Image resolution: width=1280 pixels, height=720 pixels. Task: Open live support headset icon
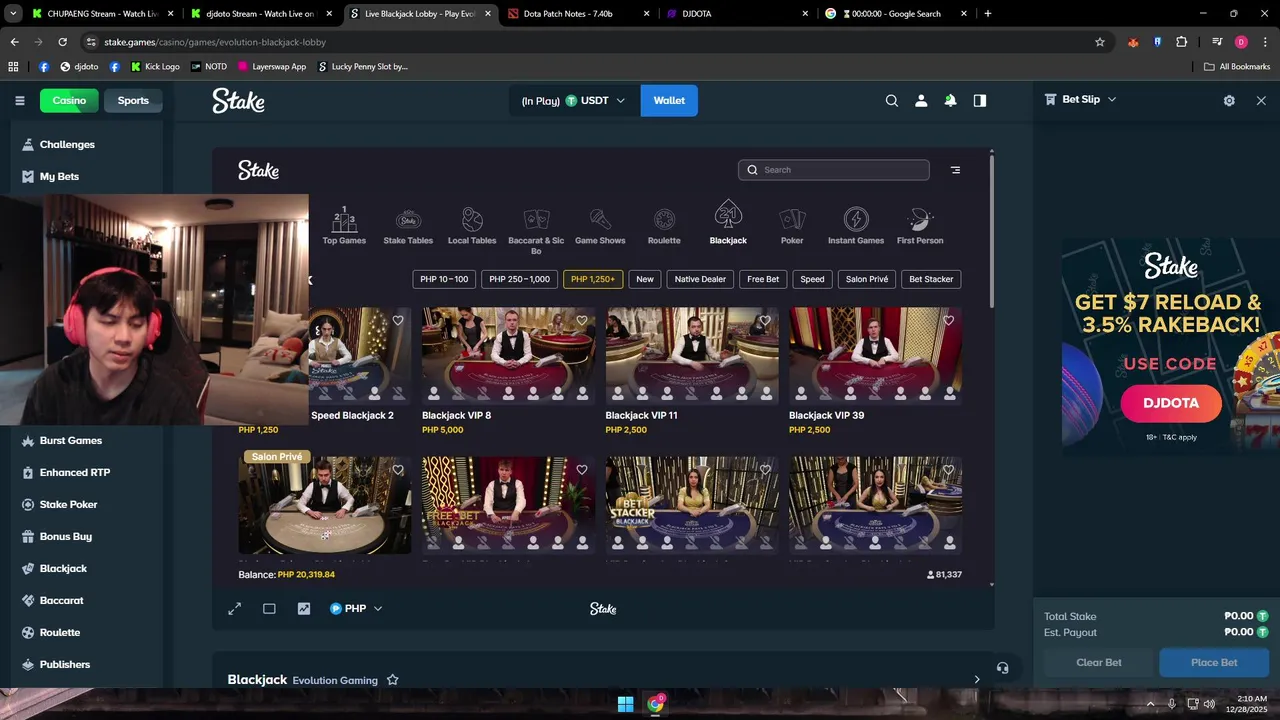coord(1003,668)
